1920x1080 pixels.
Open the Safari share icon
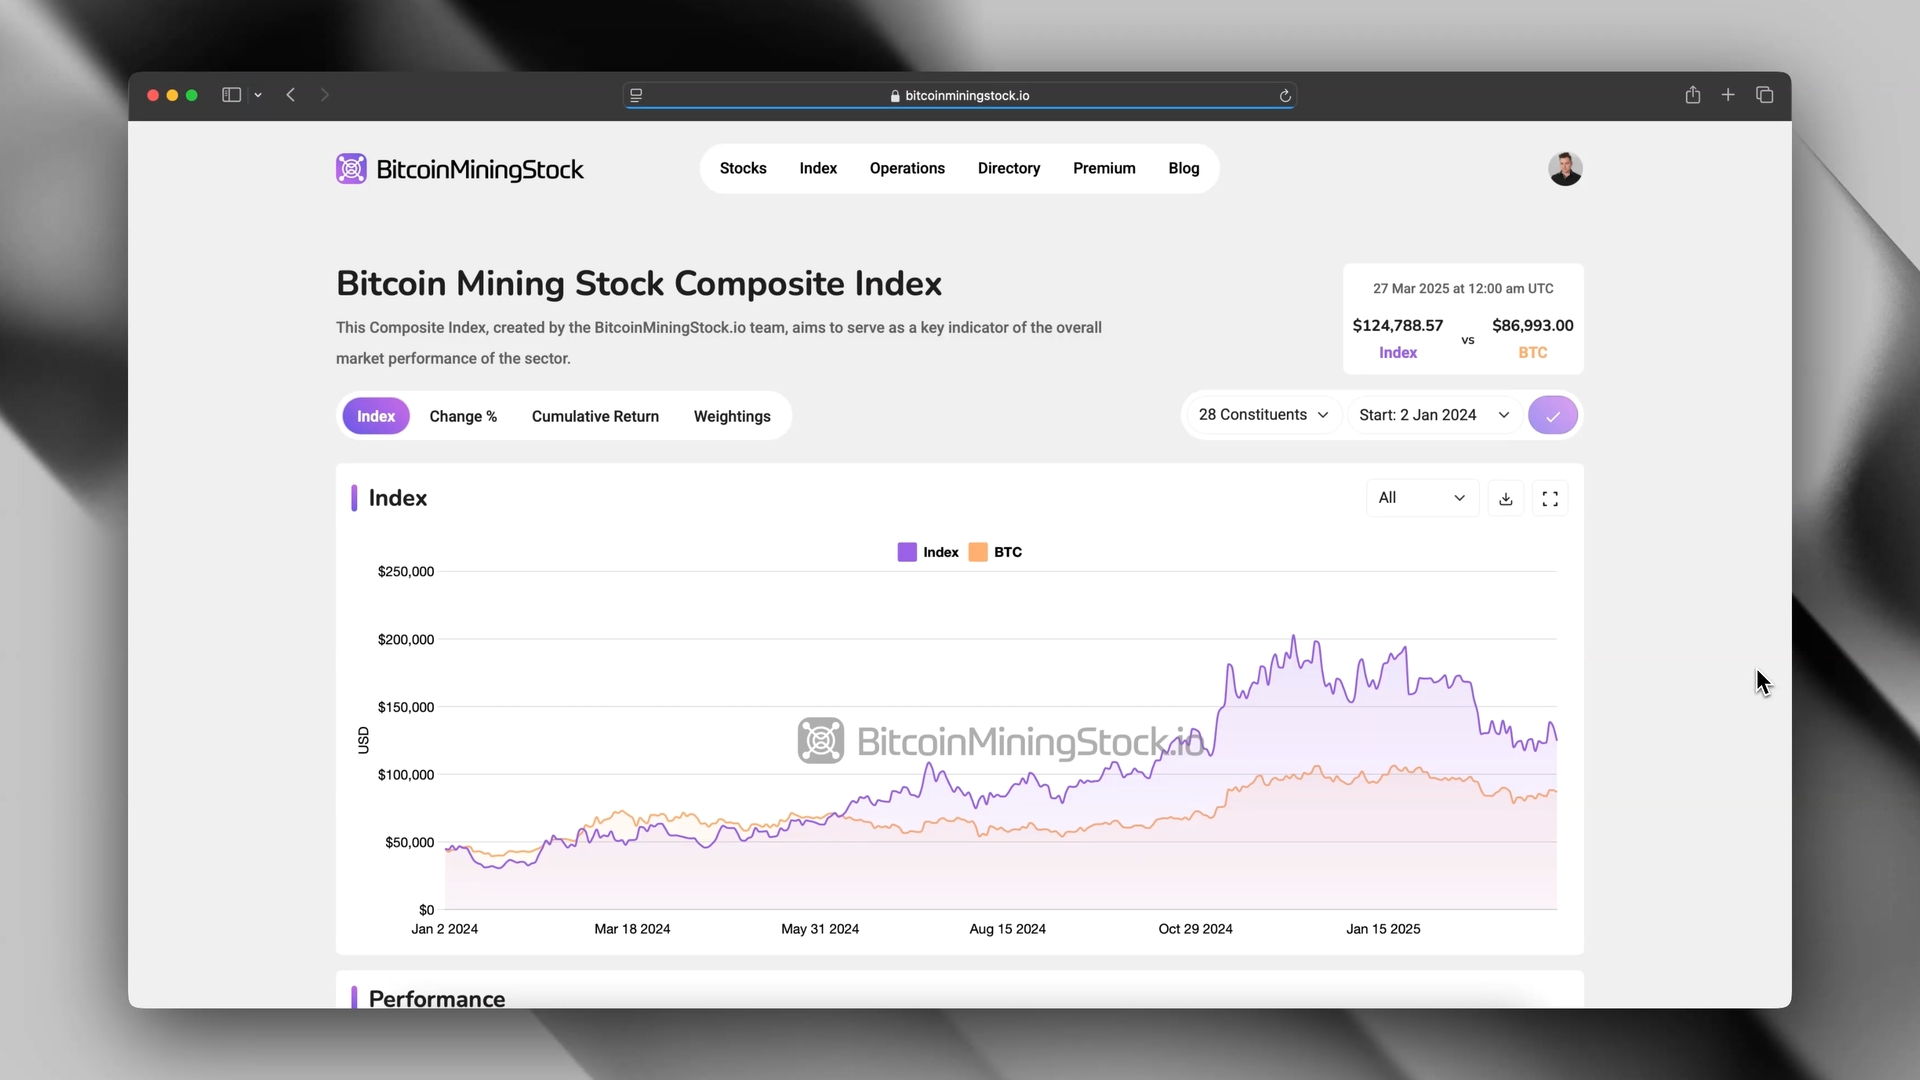(x=1692, y=95)
